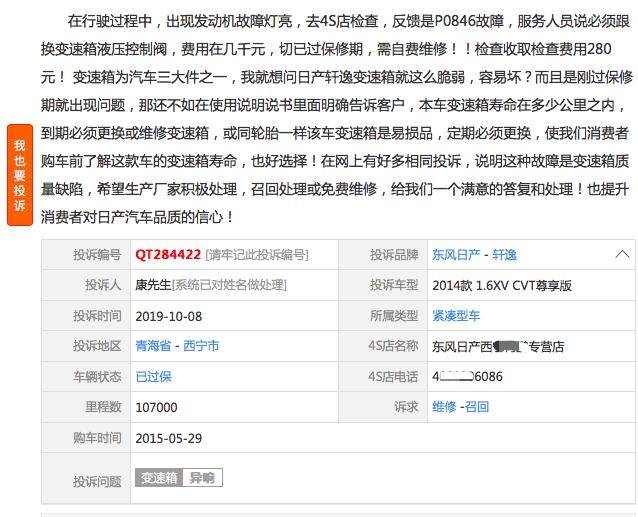Screen dimensions: 638x517
Task: Click mileage value 107000
Action: point(156,407)
